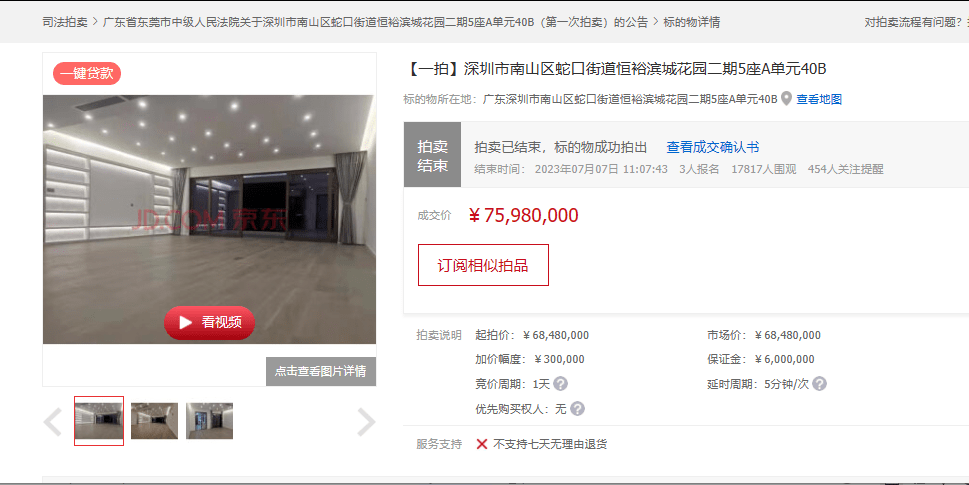Viewport: 969px width, 485px height.
Task: Open 点击查看图片详情 image details
Action: point(321,371)
